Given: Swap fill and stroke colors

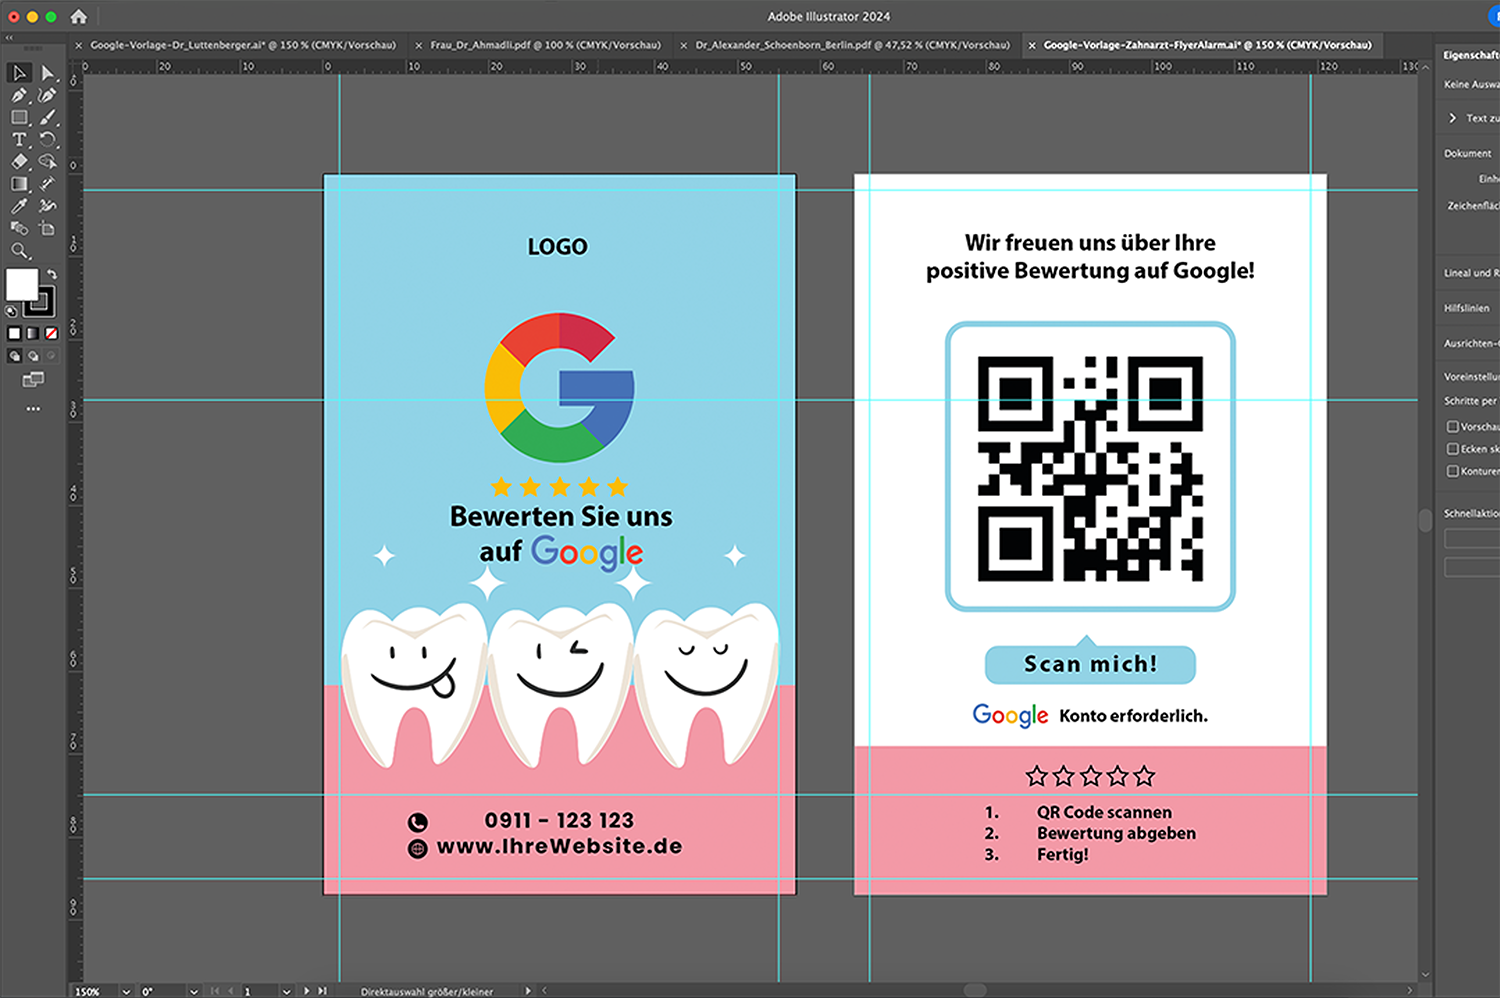Looking at the screenshot, I should click(x=52, y=274).
